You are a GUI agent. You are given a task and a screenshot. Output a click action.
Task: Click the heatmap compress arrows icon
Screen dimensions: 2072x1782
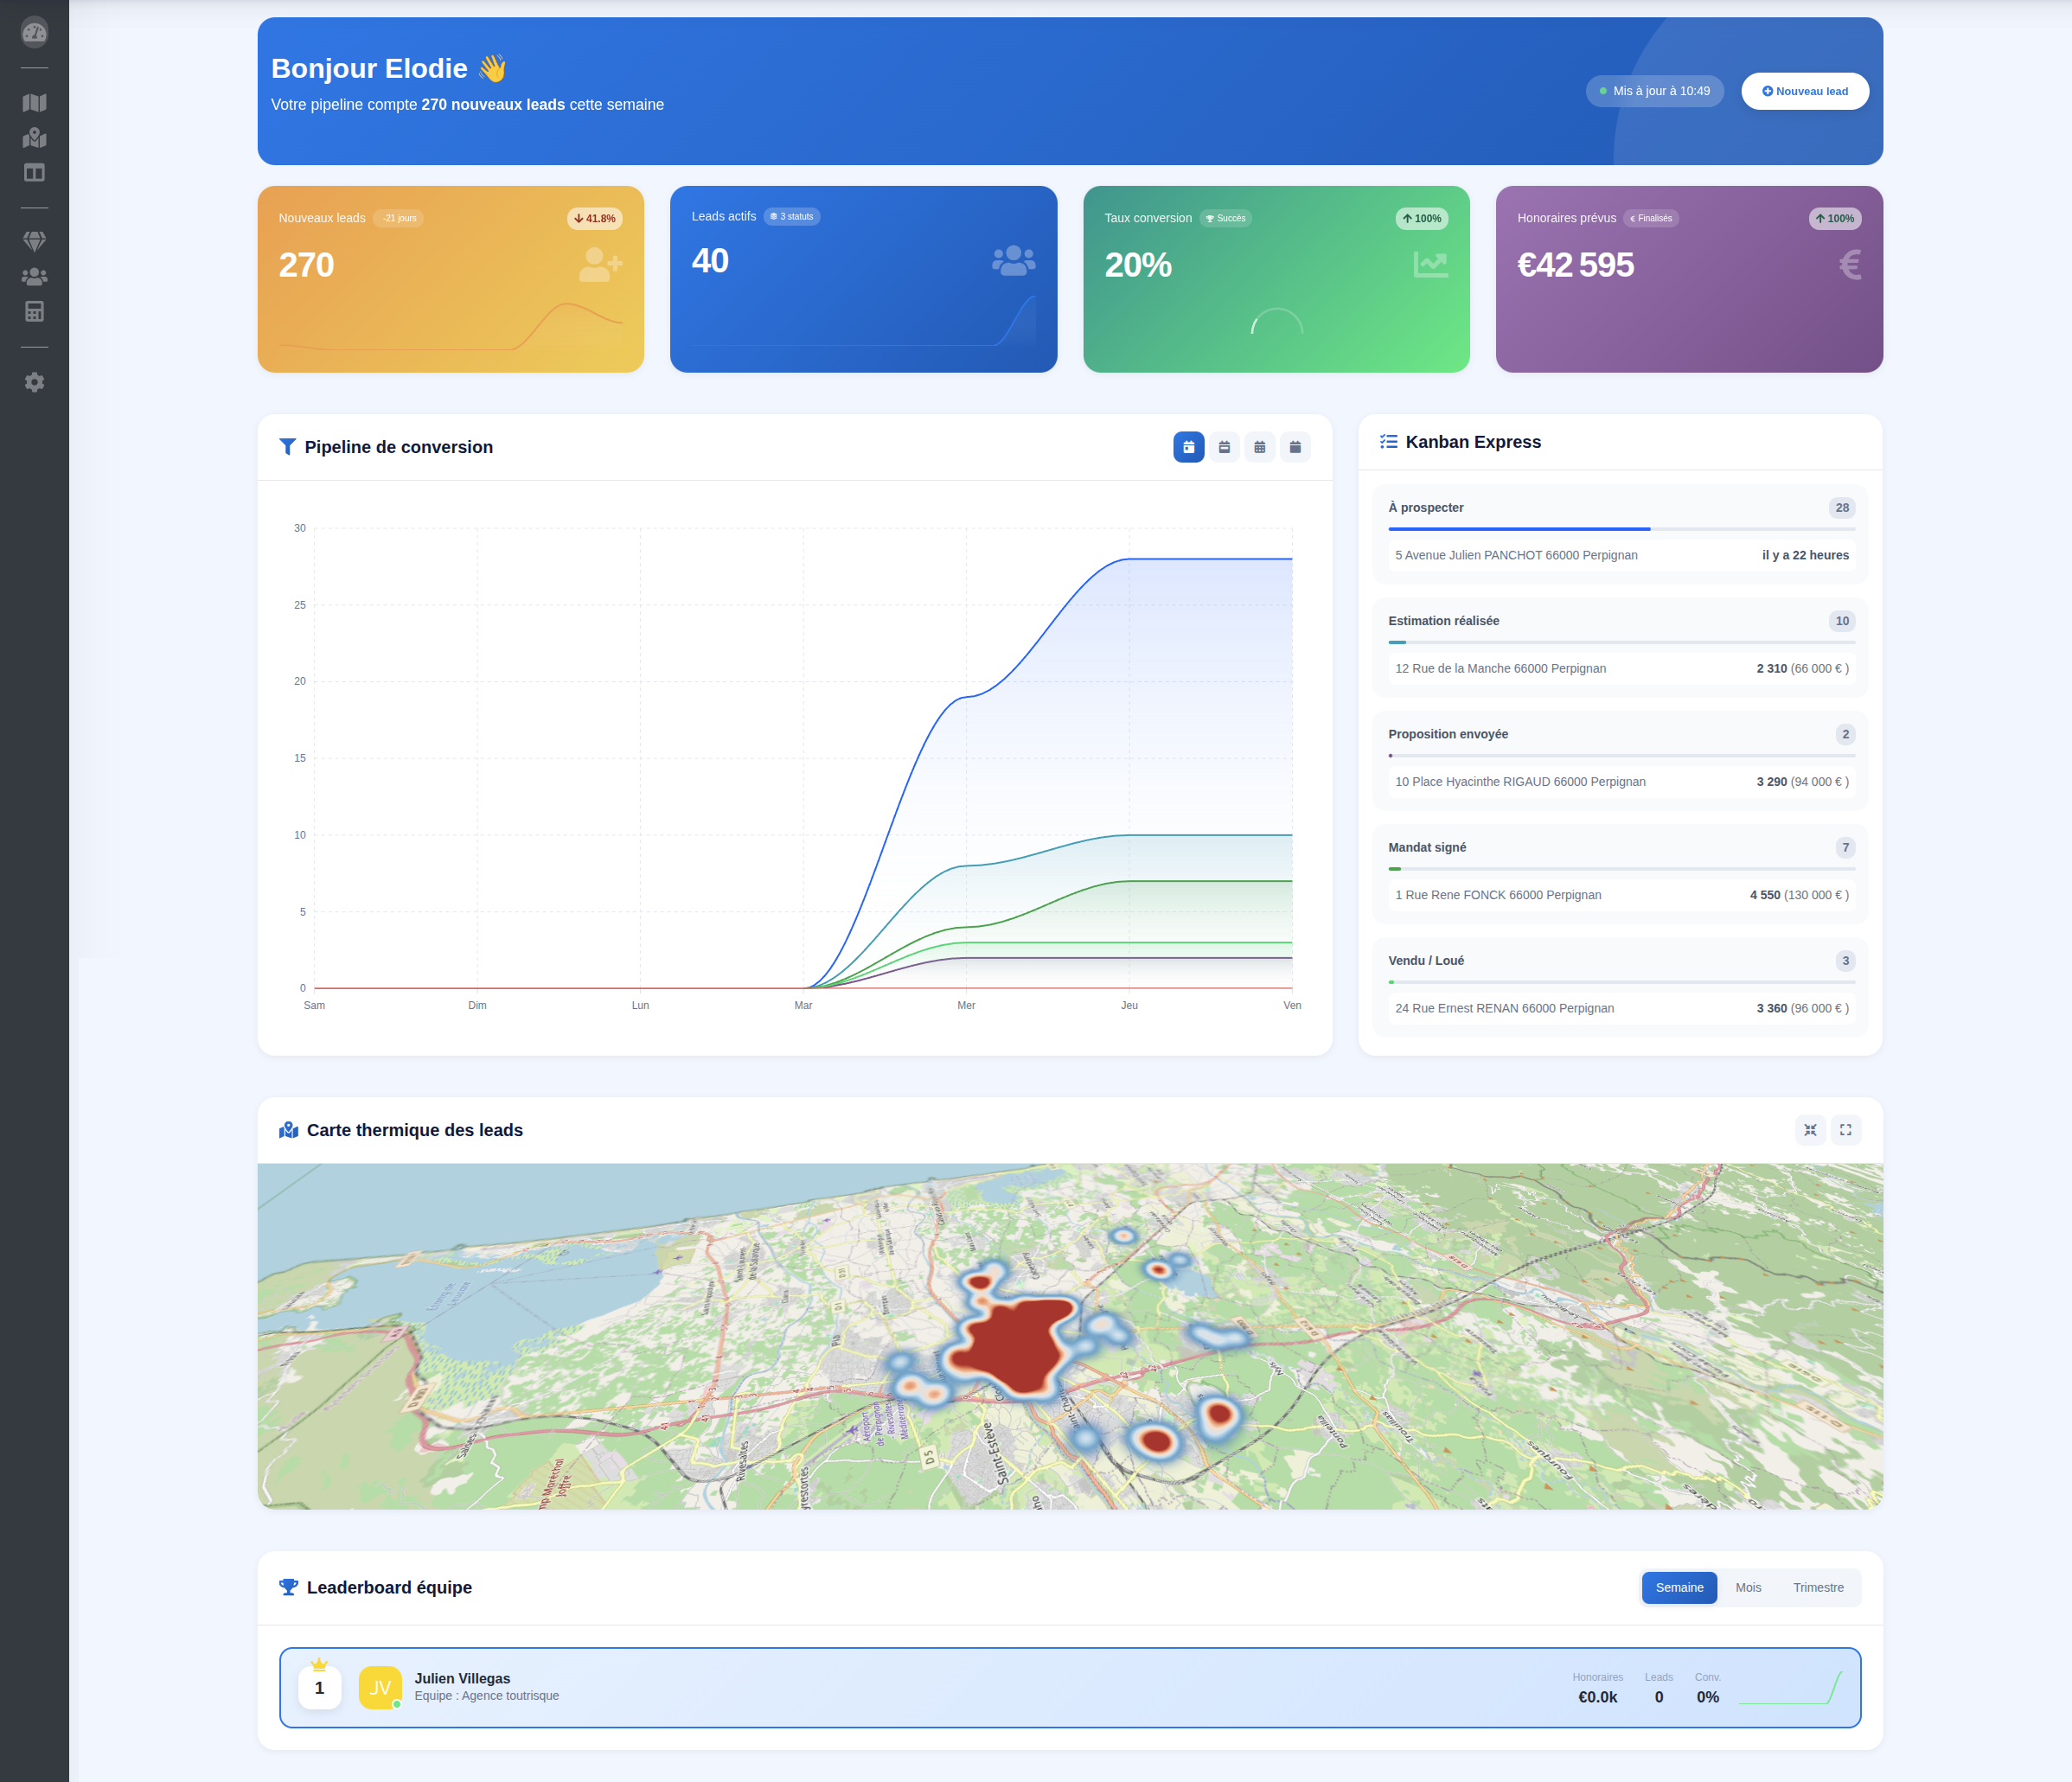[x=1809, y=1130]
